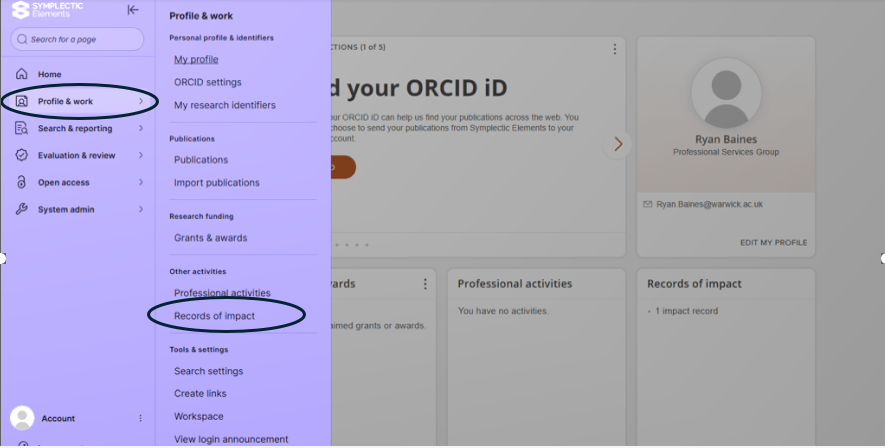The image size is (885, 448).
Task: Open the Publications page link
Action: click(201, 160)
